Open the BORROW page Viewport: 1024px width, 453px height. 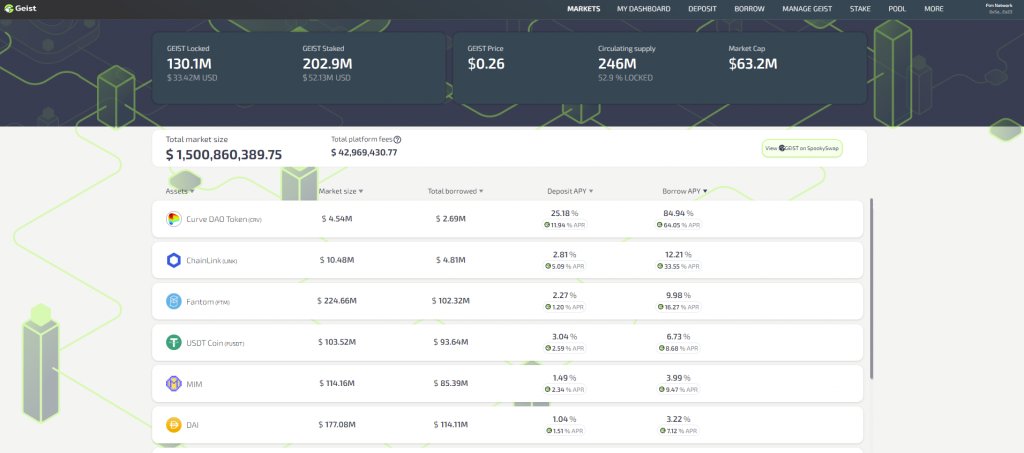coord(749,9)
